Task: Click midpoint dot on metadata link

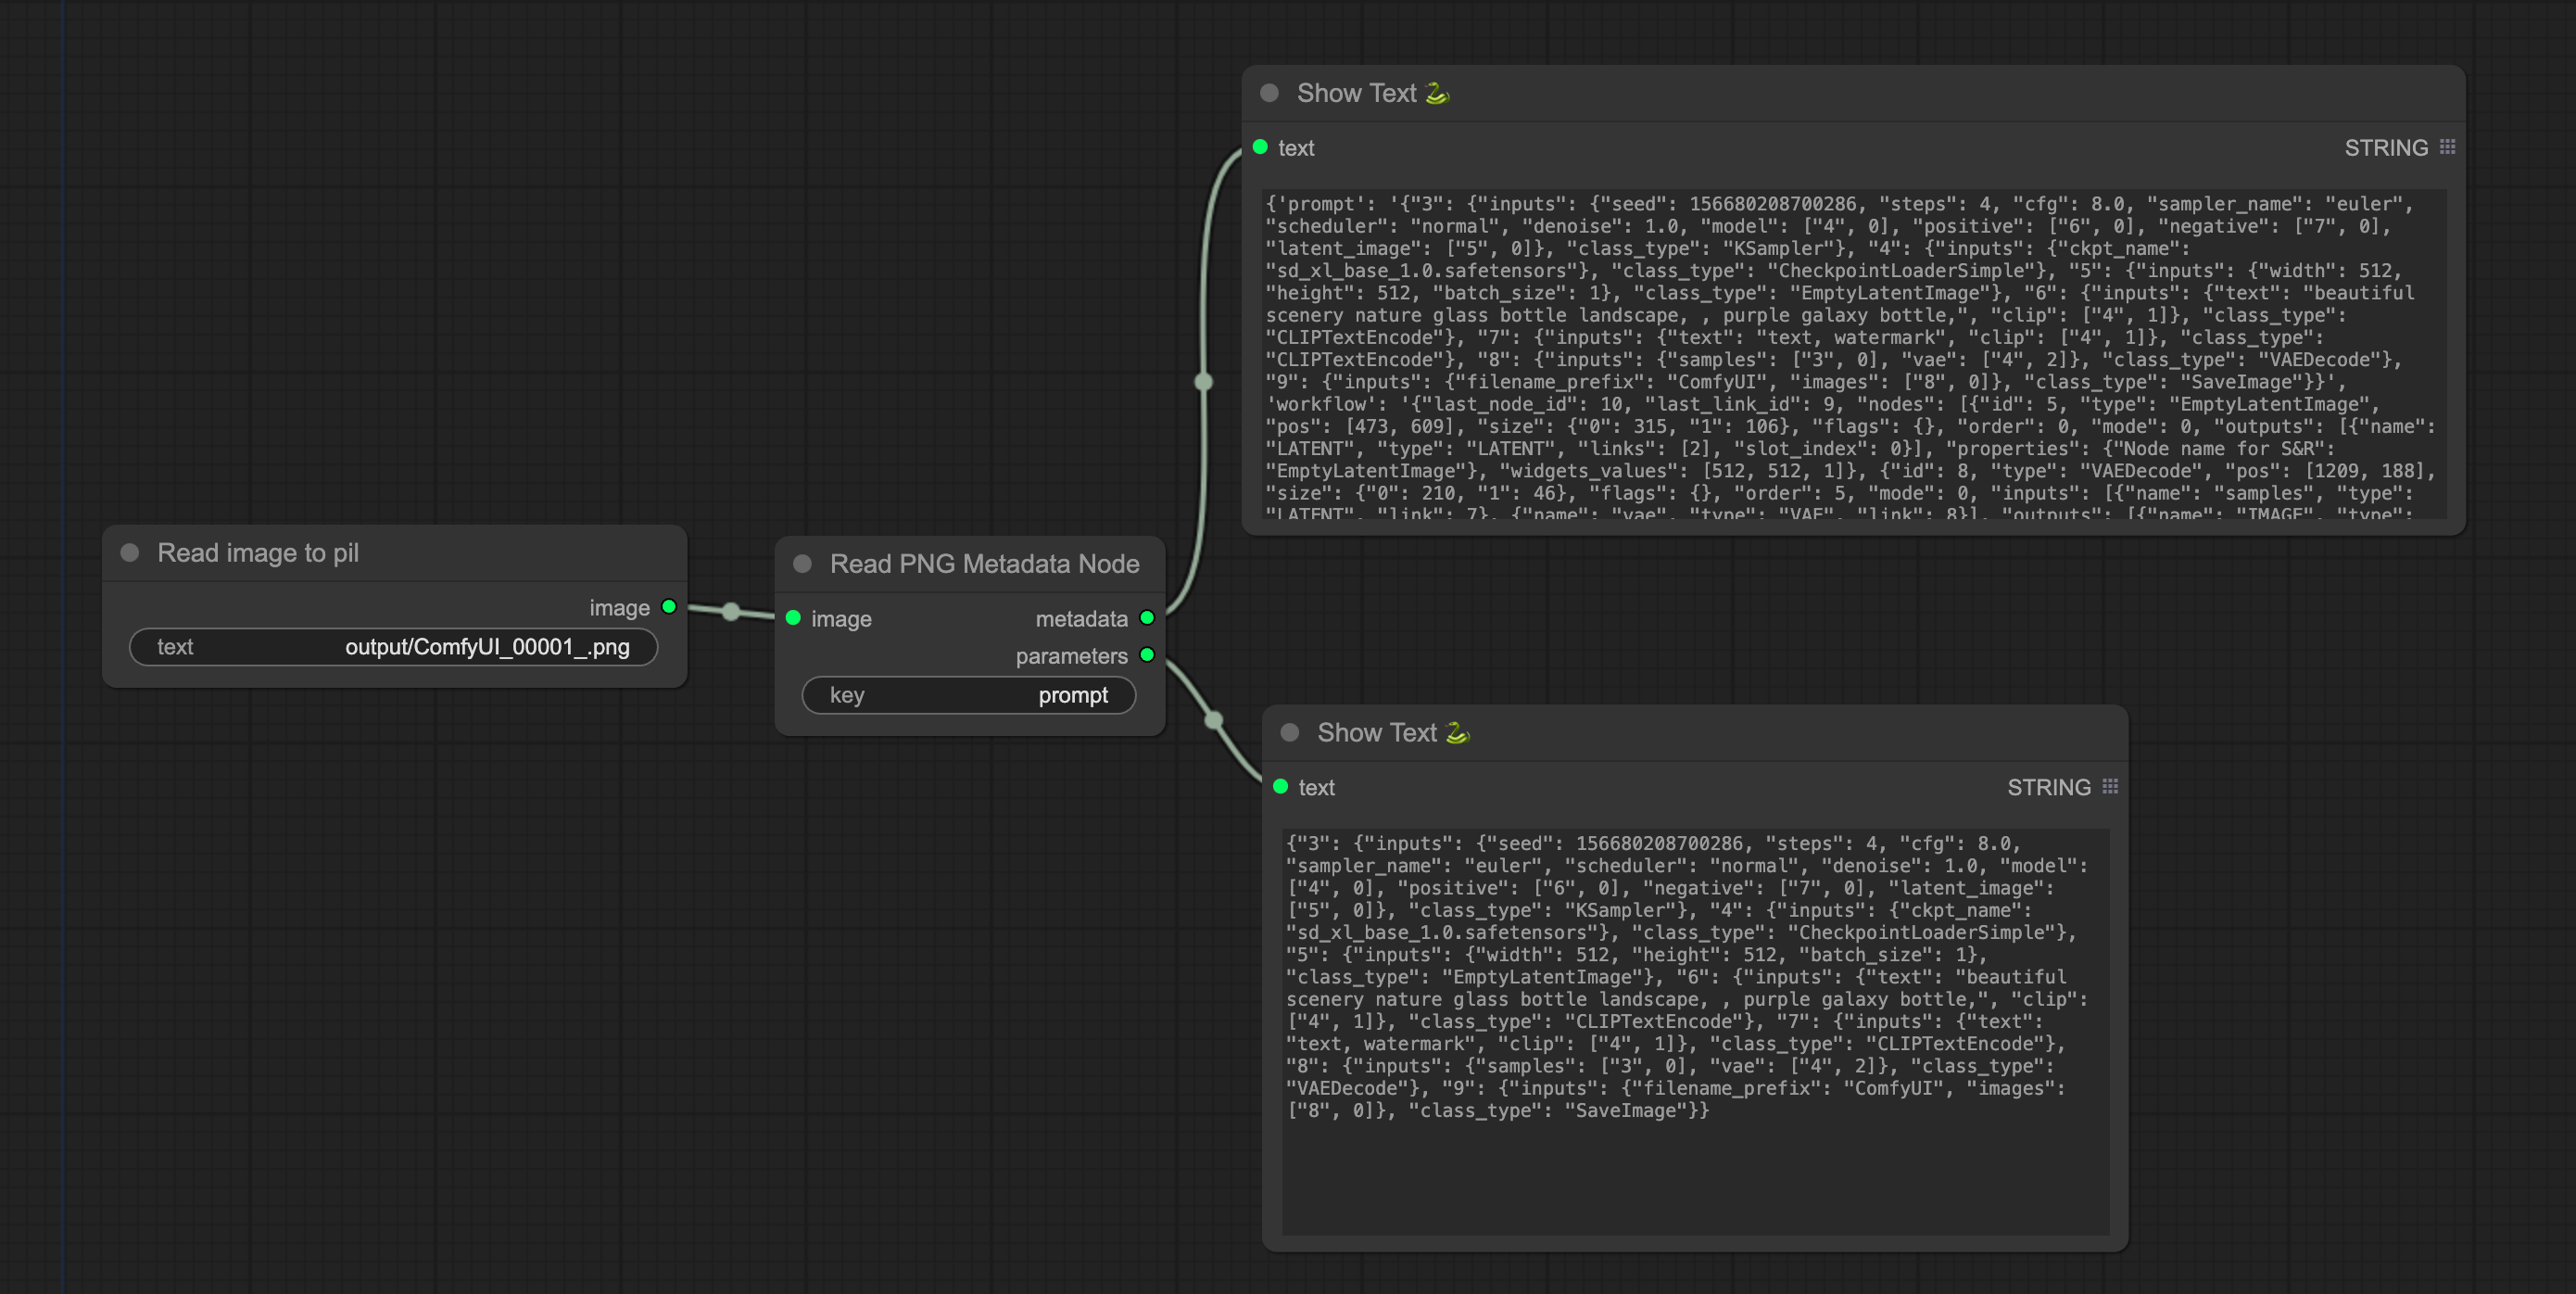Action: [1204, 382]
